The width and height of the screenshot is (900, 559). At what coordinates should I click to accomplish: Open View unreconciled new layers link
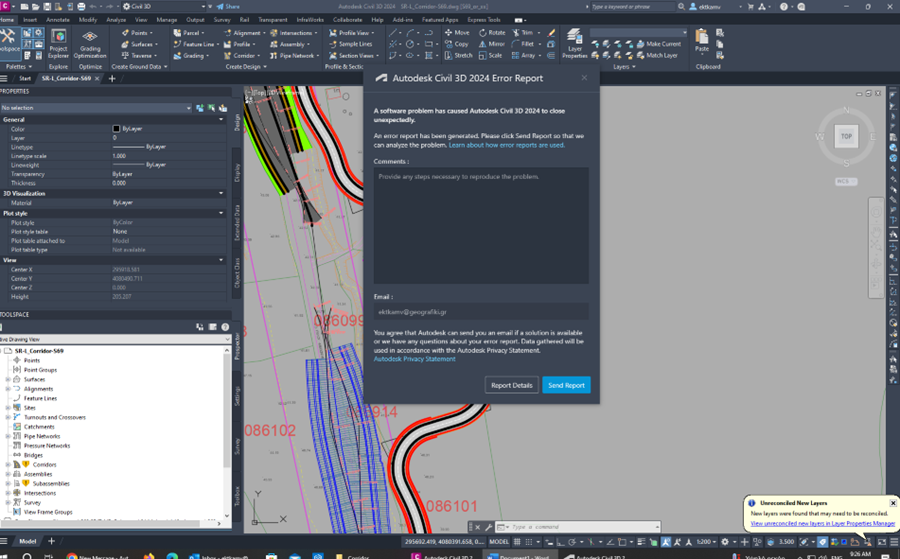(823, 523)
